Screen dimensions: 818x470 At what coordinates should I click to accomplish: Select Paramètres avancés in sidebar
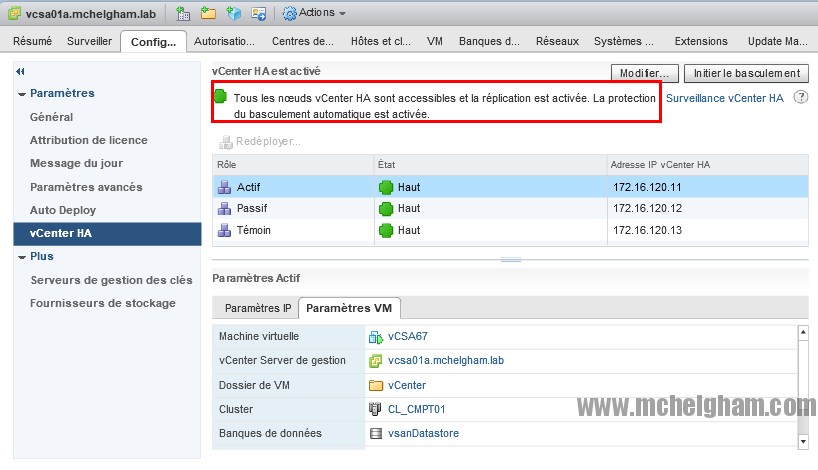(86, 187)
